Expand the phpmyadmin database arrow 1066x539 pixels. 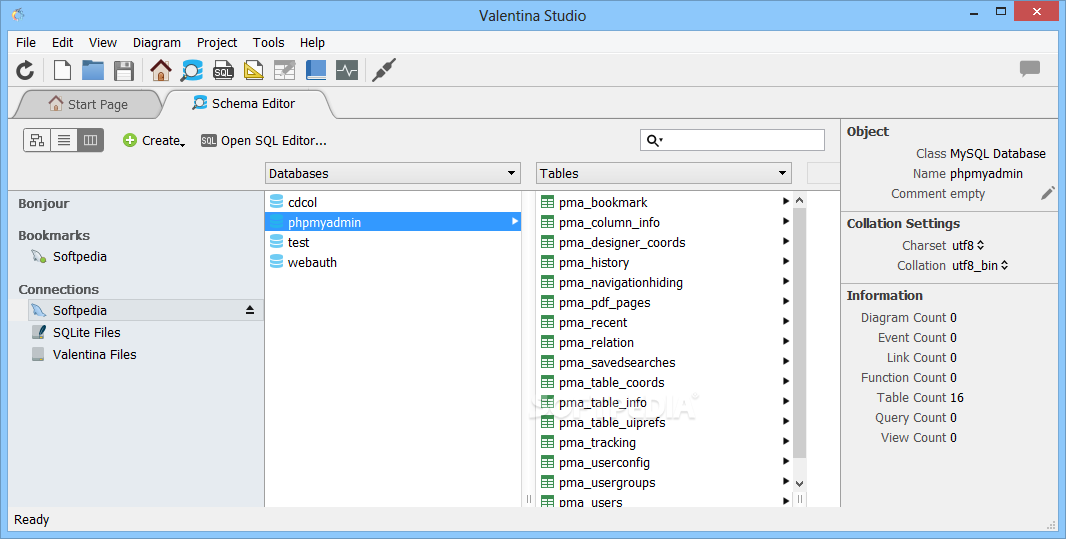515,221
